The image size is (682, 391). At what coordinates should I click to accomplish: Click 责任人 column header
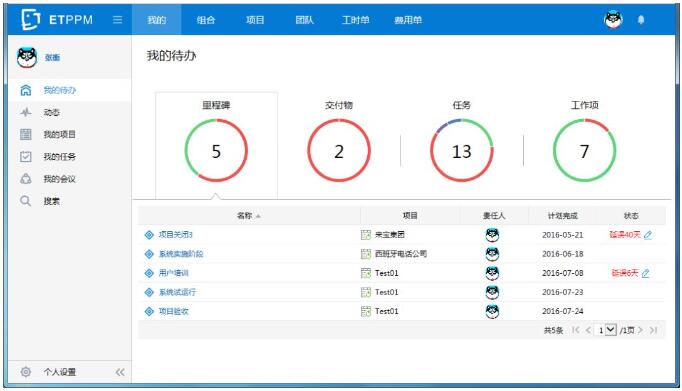tap(494, 215)
